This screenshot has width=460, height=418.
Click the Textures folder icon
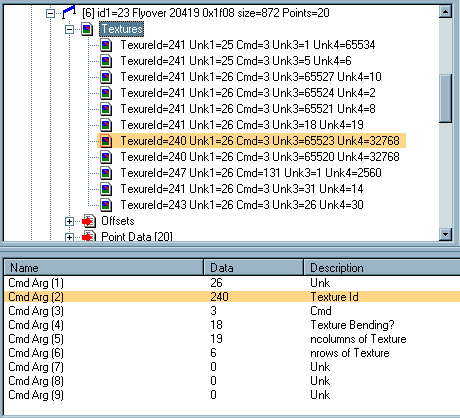[x=87, y=29]
